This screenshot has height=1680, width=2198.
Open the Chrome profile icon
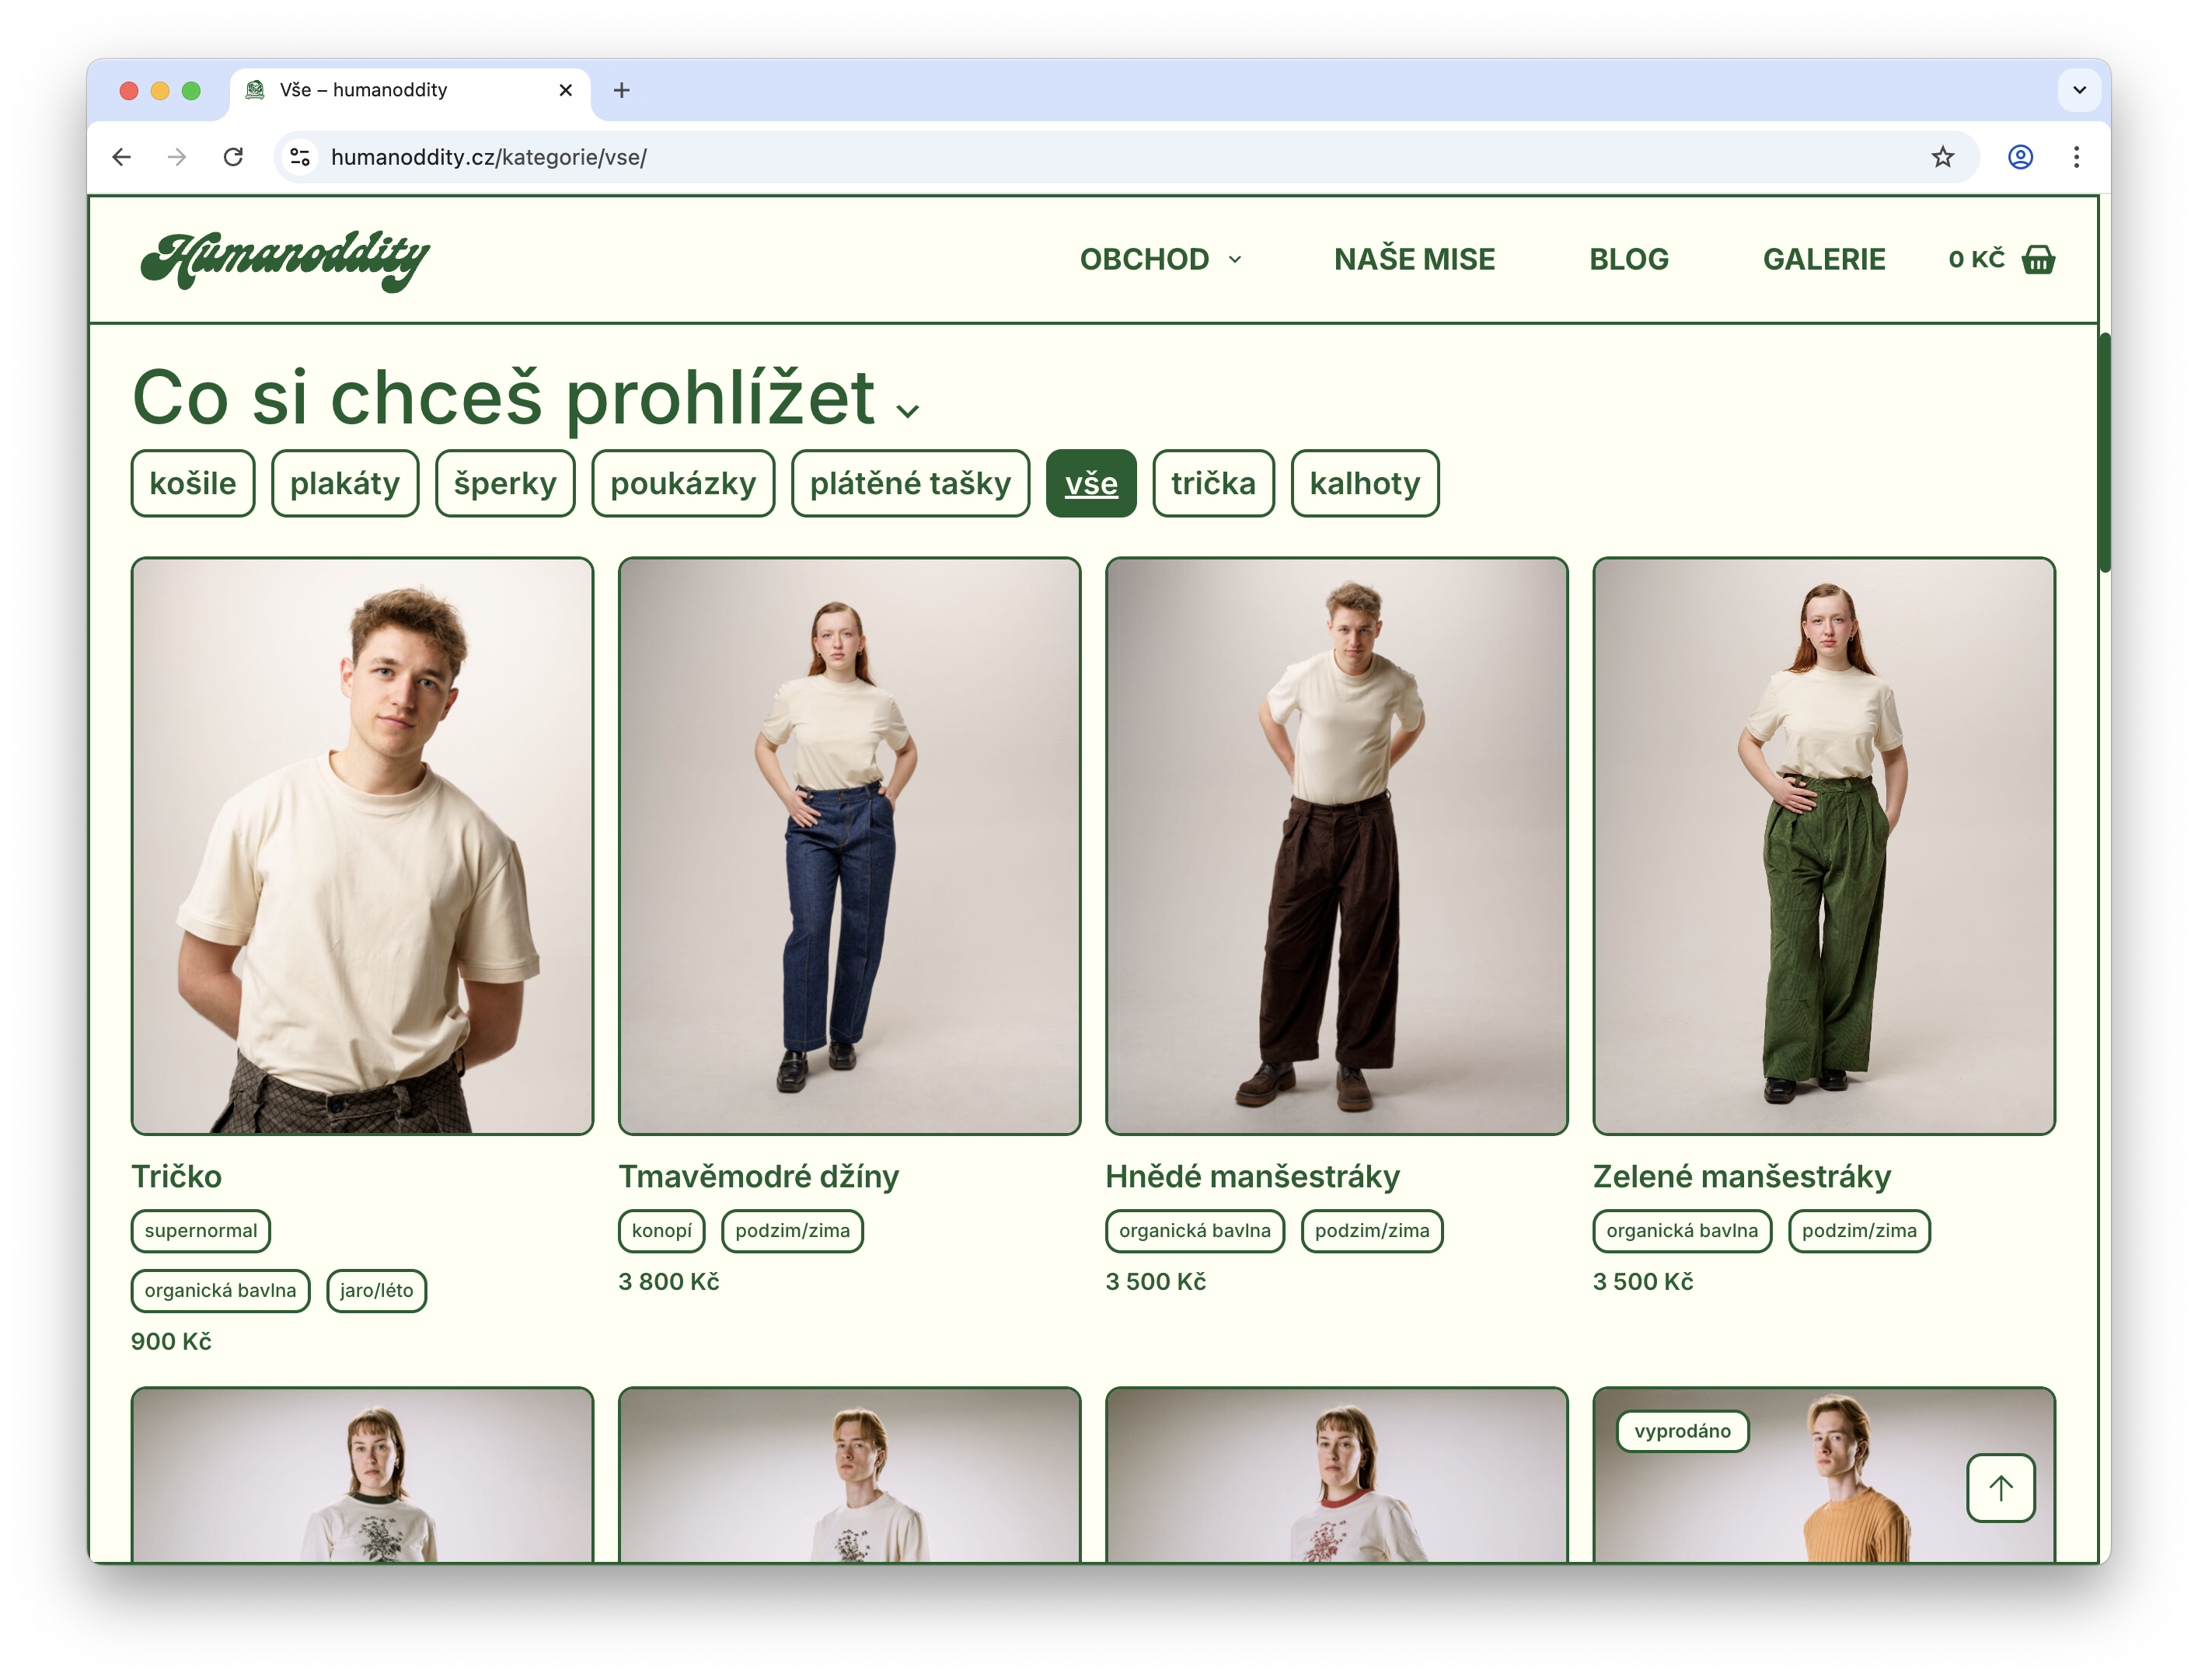pyautogui.click(x=2020, y=157)
